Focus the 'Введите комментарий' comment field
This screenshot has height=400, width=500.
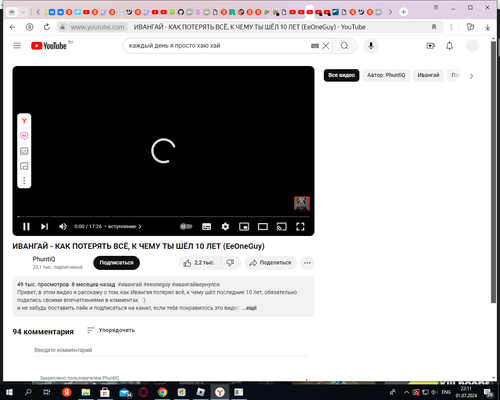coord(171,350)
